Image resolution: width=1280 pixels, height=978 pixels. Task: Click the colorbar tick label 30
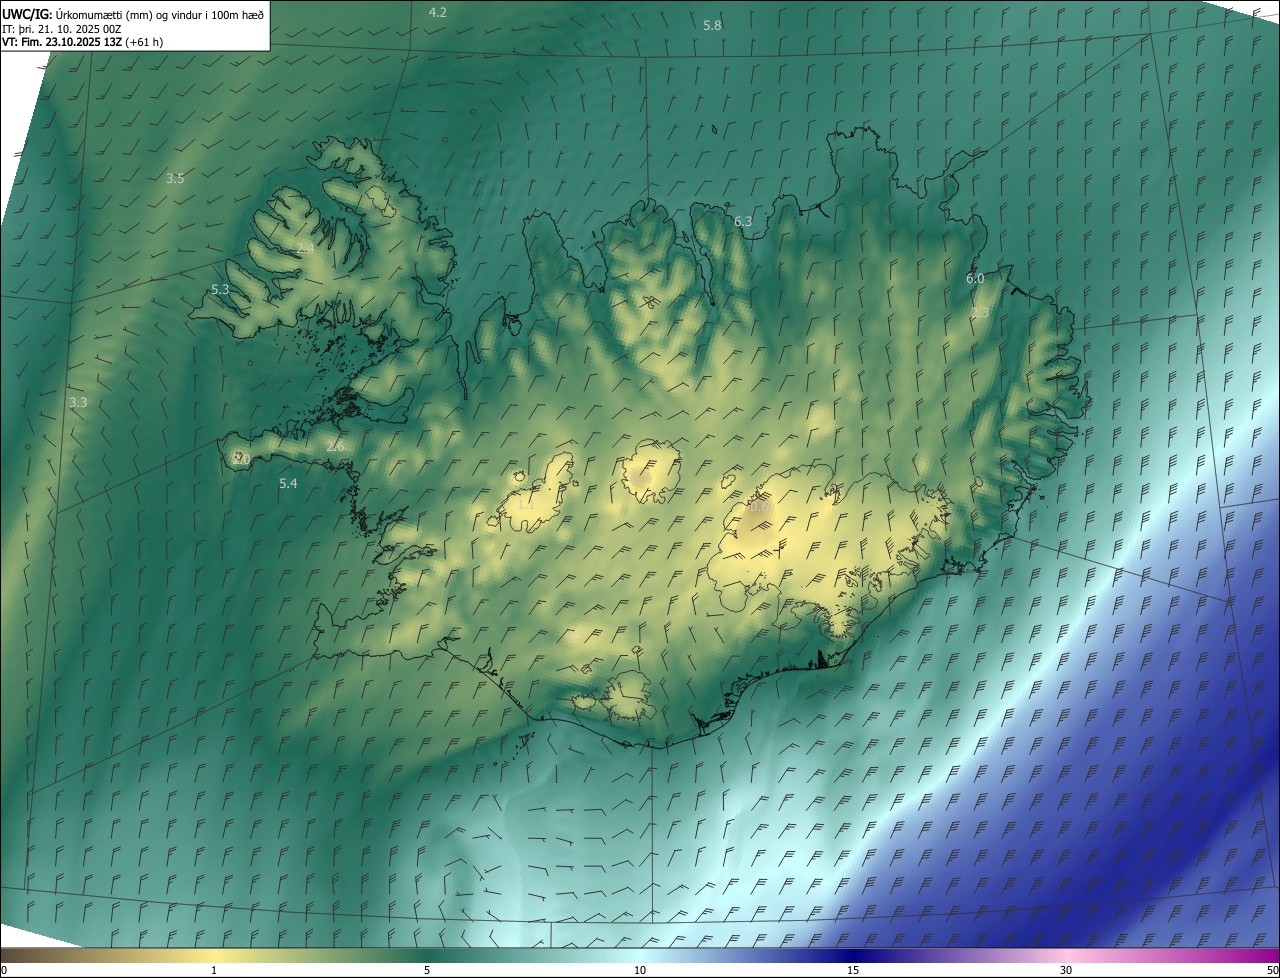1066,970
